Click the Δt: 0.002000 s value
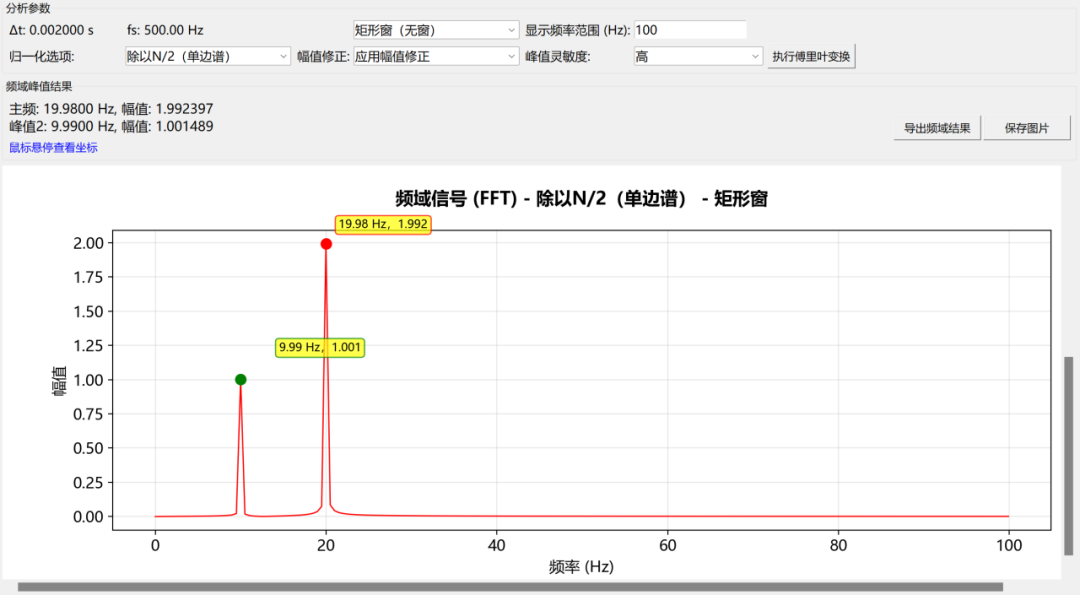The width and height of the screenshot is (1080, 595). [52, 30]
